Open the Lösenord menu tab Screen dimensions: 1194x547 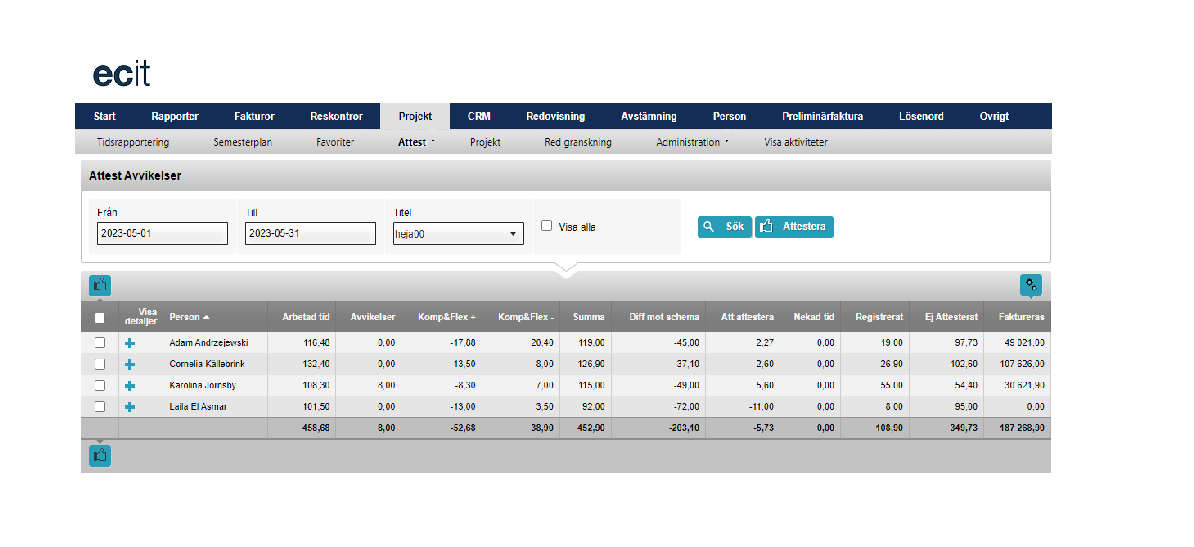point(921,117)
